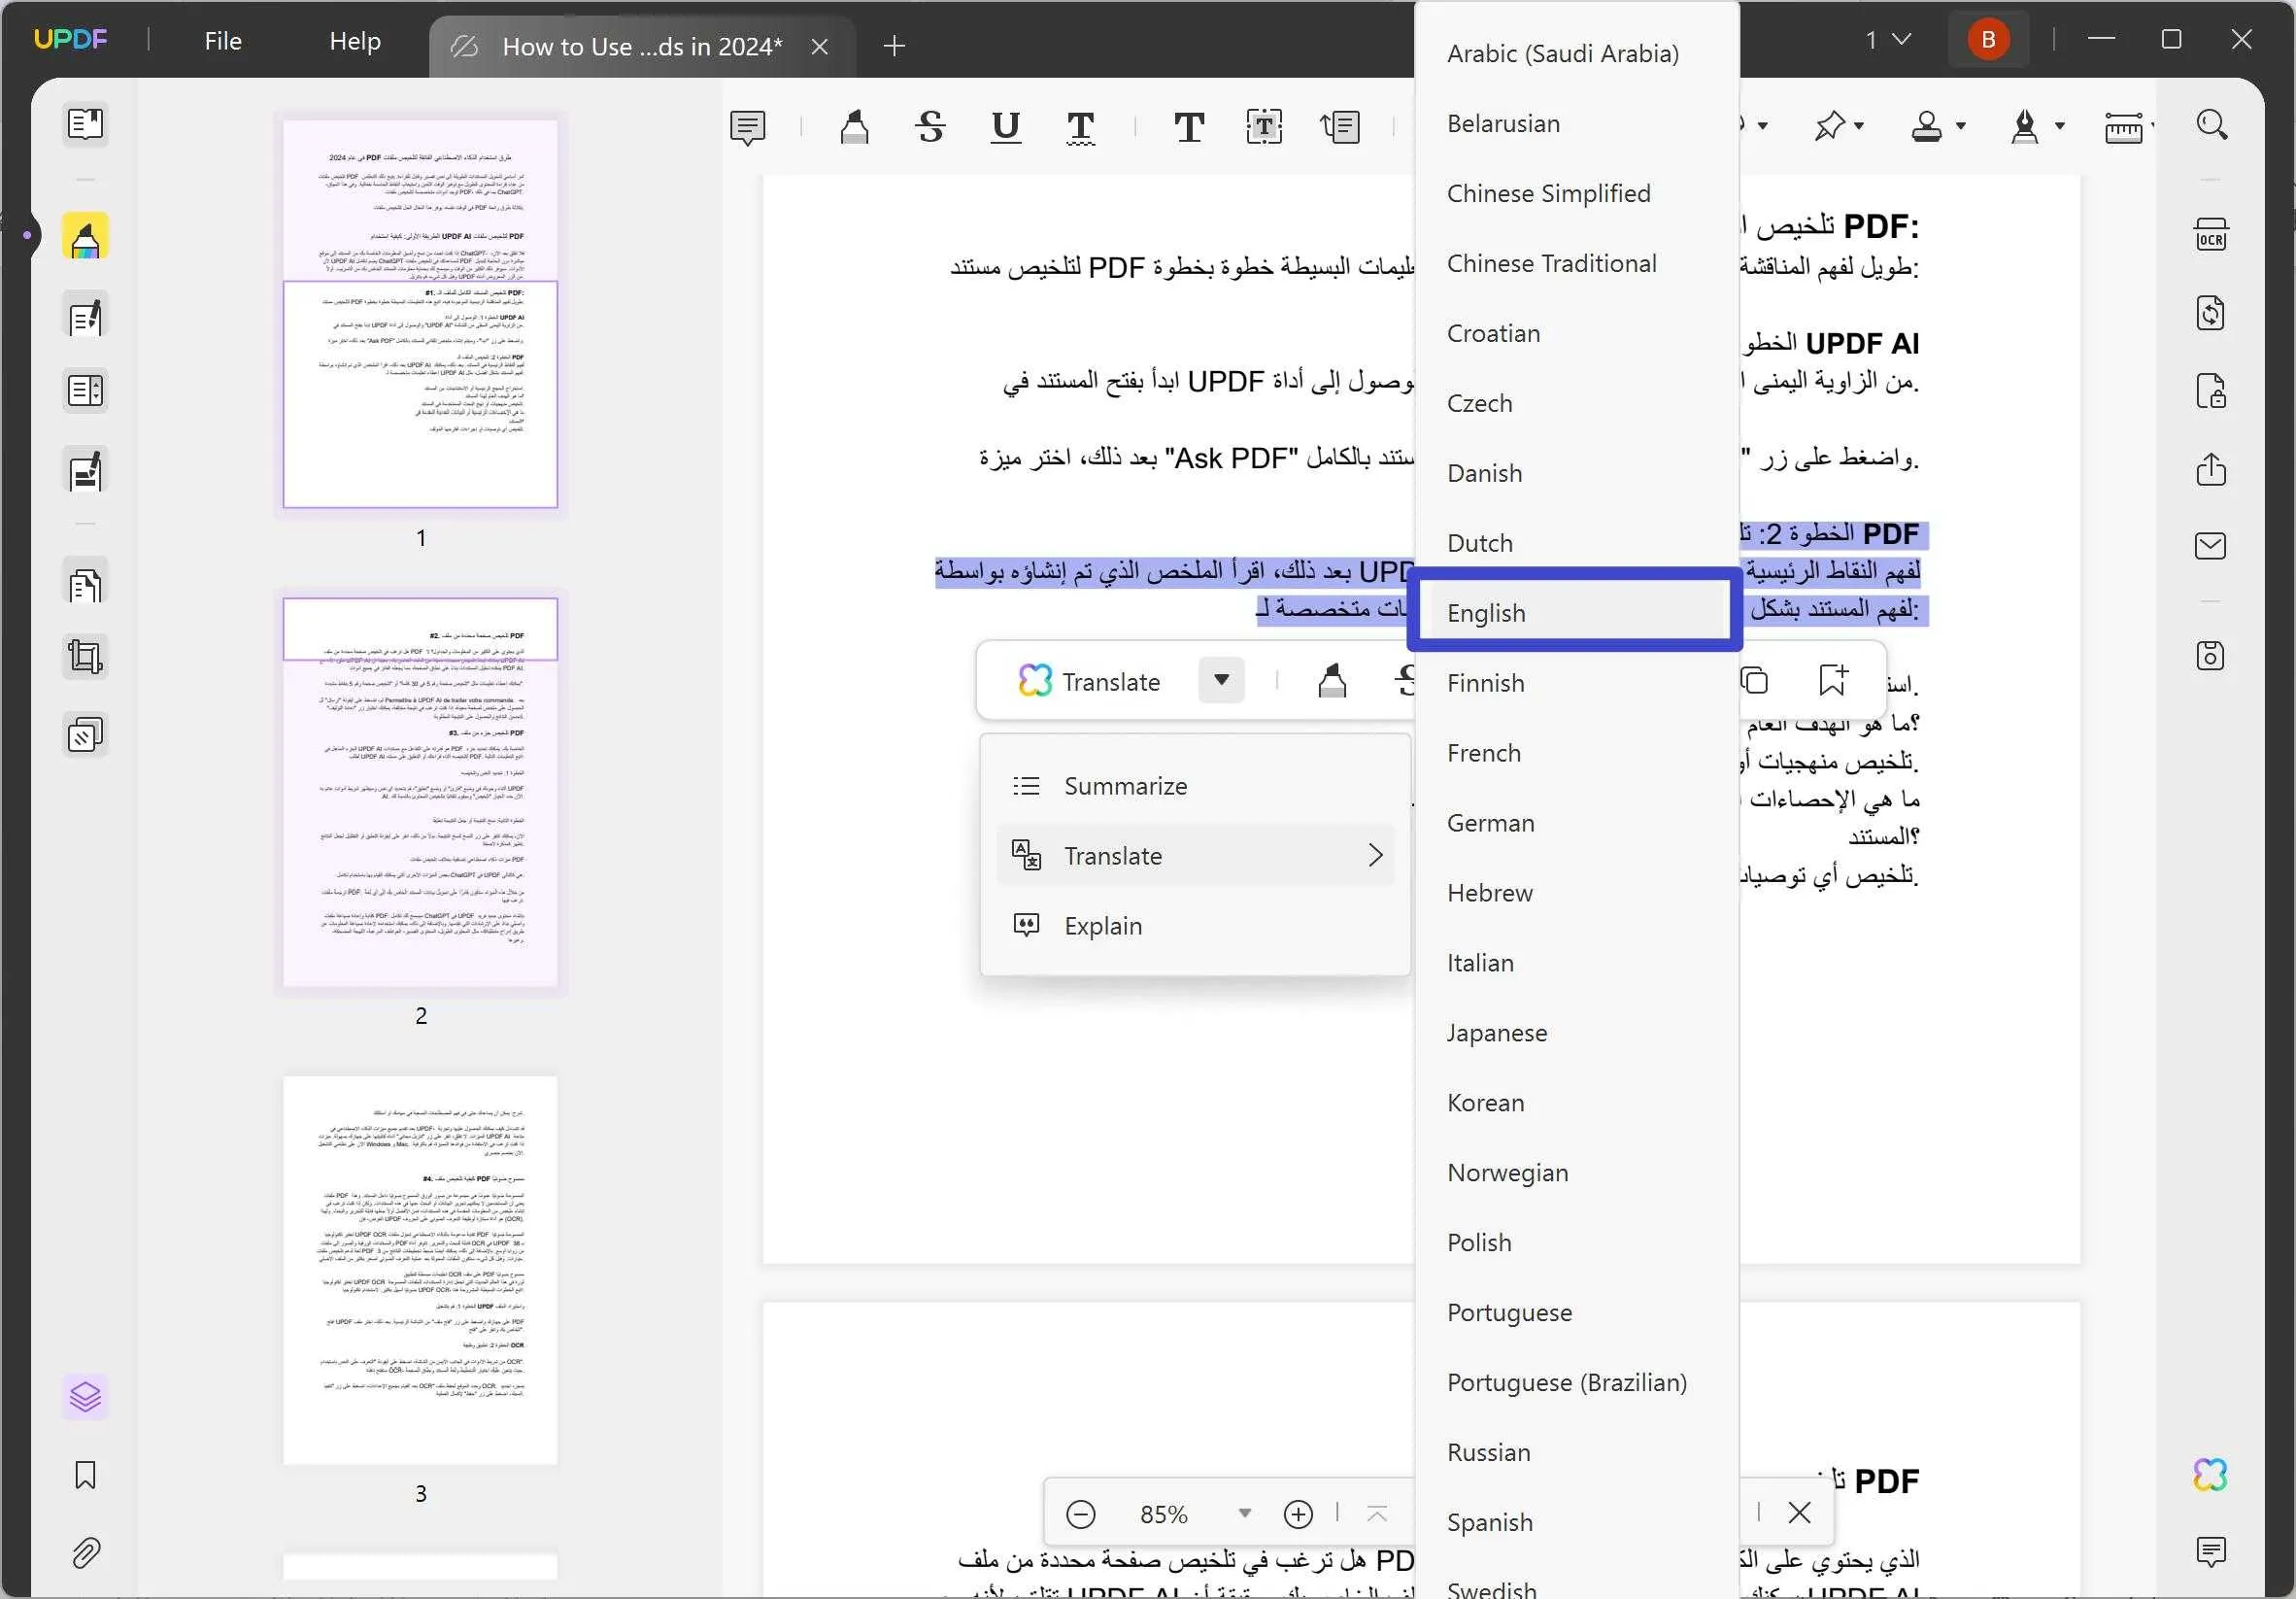Choose the Explain option
Image resolution: width=2296 pixels, height=1599 pixels.
coord(1103,925)
